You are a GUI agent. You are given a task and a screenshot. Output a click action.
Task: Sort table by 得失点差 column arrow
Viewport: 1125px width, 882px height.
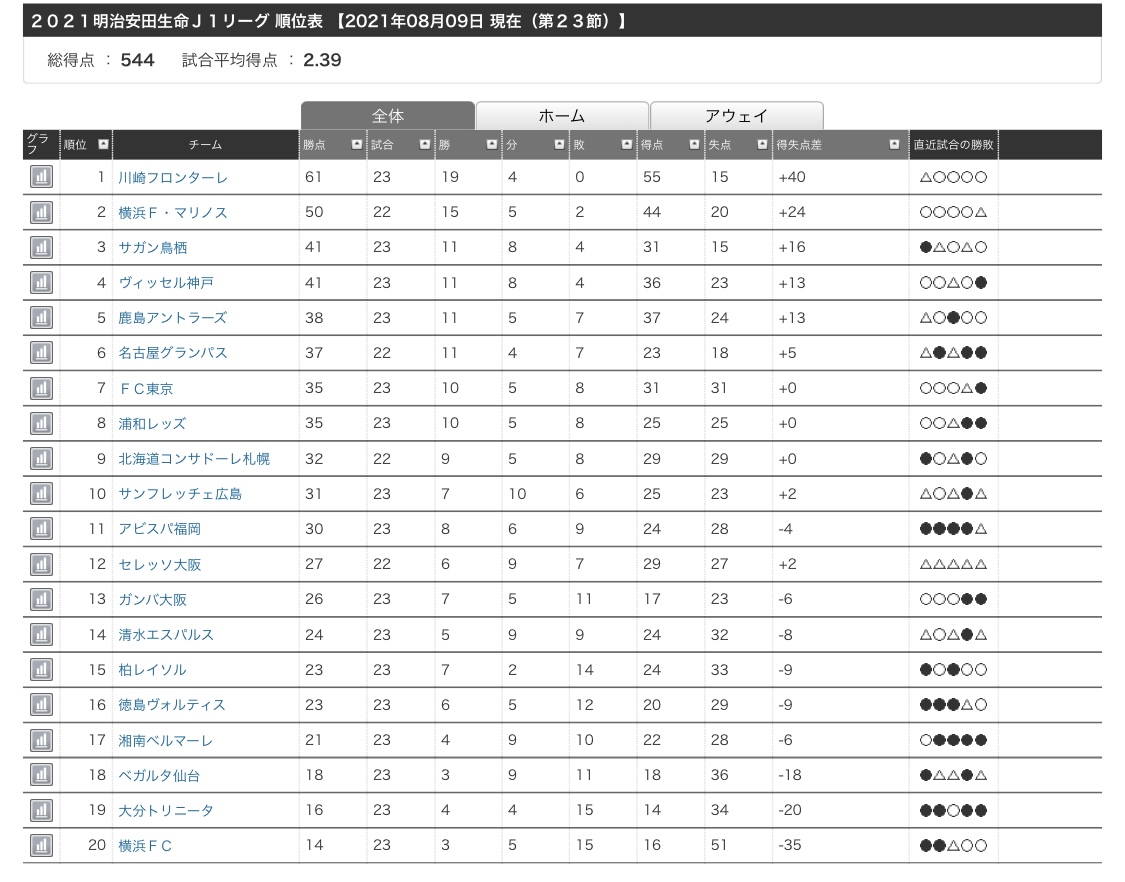coord(894,145)
